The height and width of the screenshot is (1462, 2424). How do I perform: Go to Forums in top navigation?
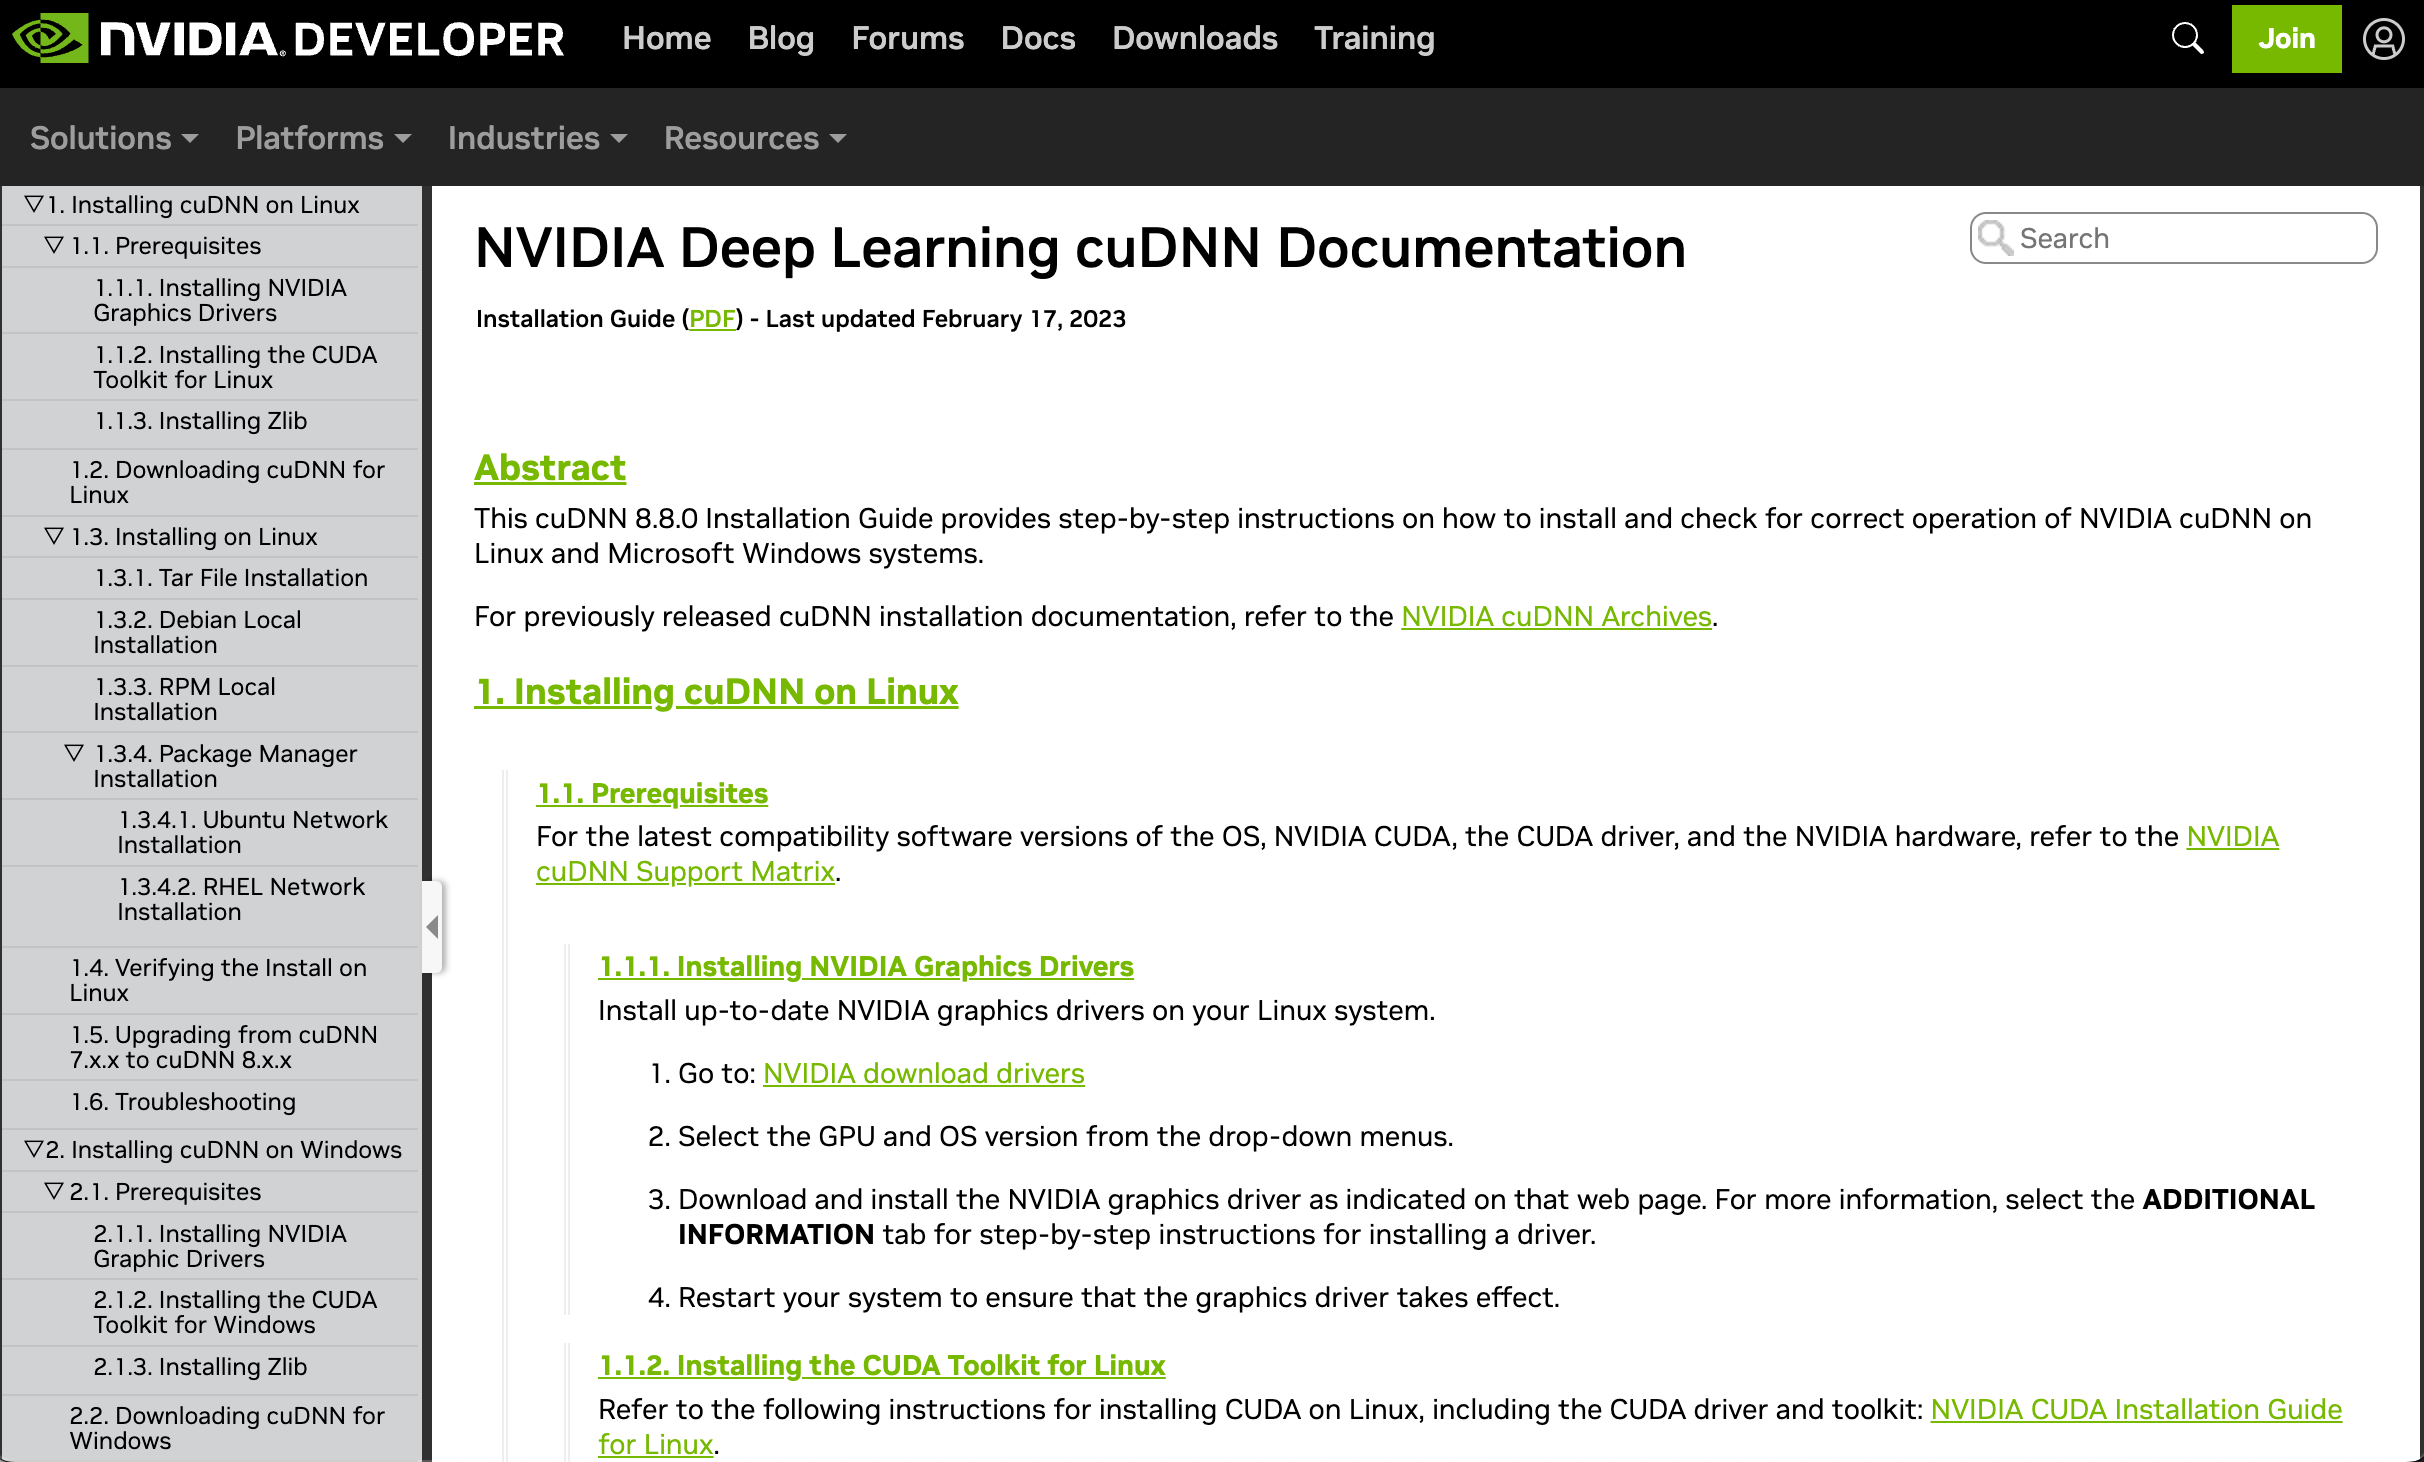click(907, 38)
